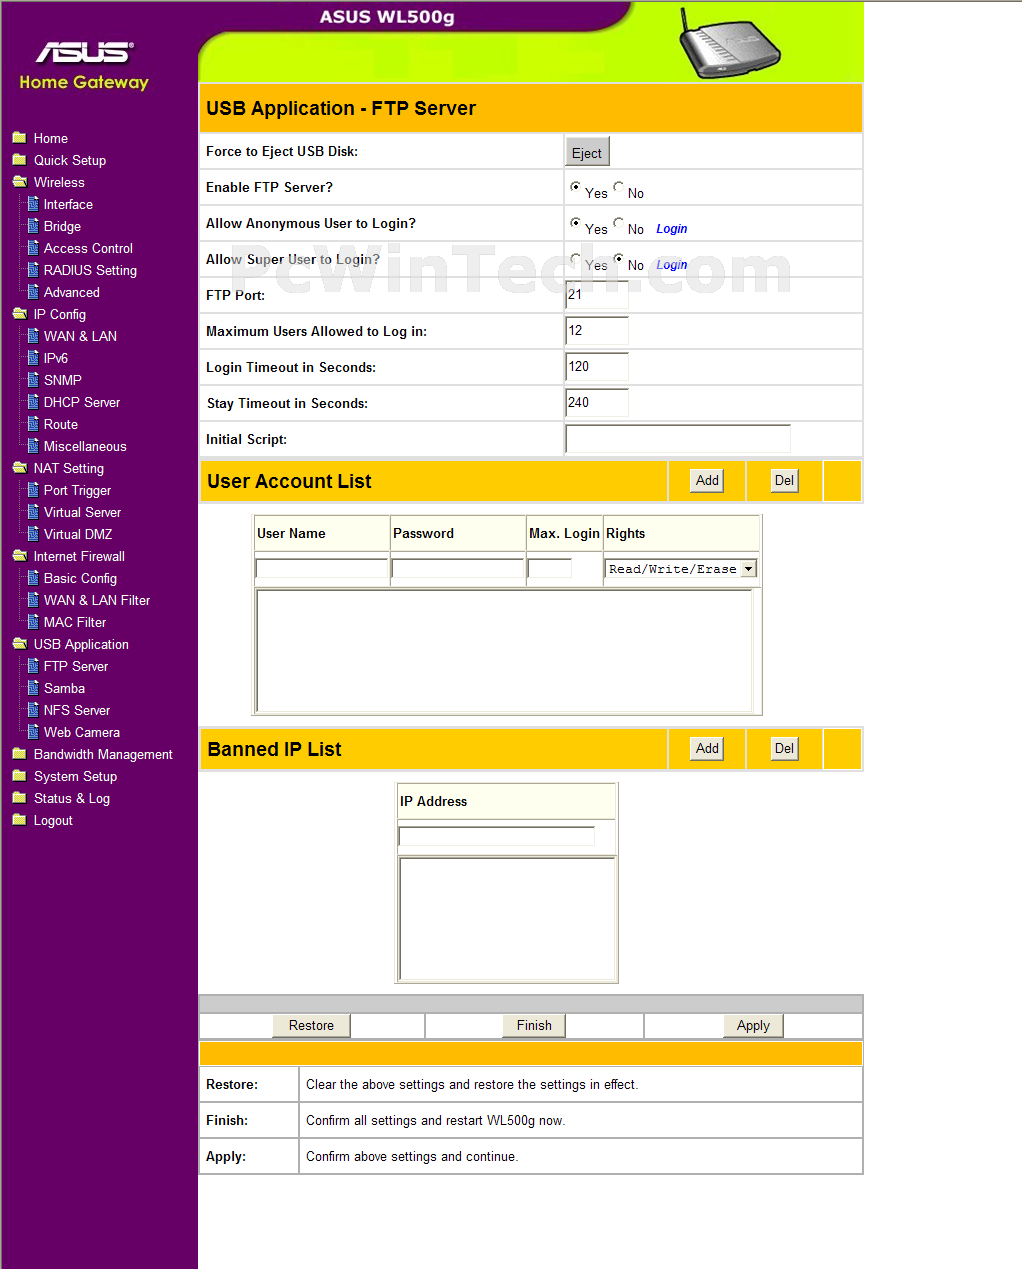
Task: Collapse the NAT Setting folder
Action: [x=19, y=468]
